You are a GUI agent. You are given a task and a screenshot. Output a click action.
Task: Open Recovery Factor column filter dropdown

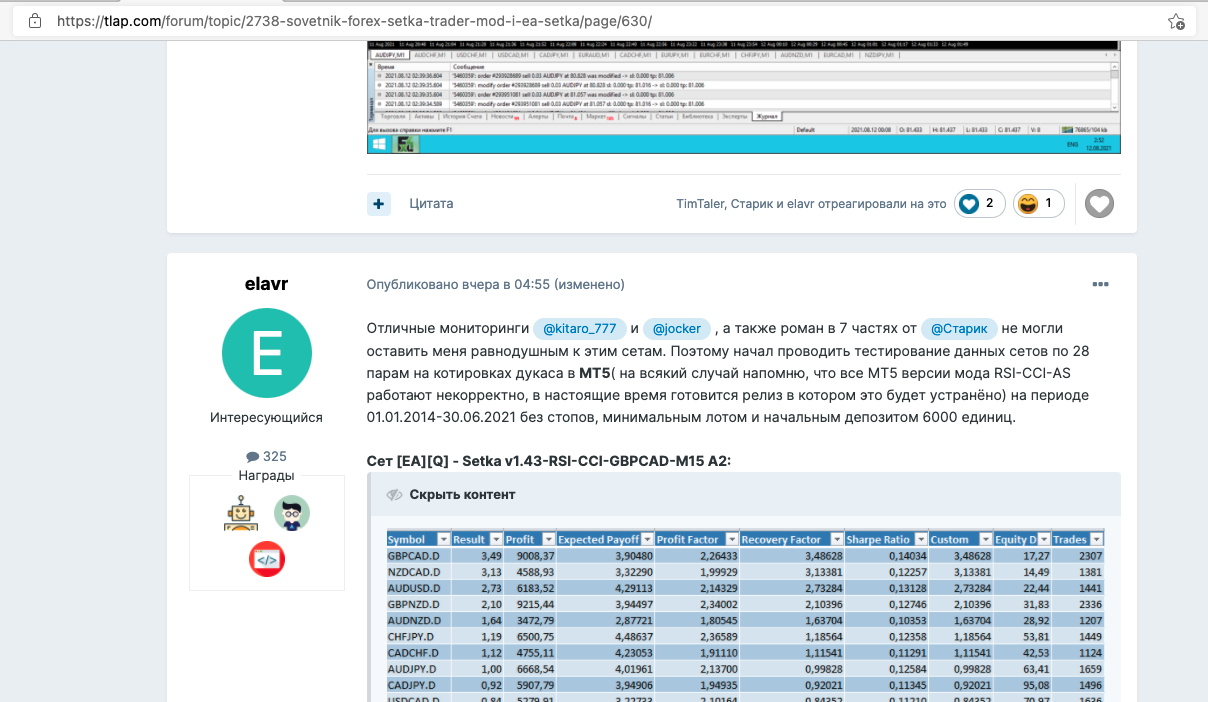pyautogui.click(x=837, y=539)
